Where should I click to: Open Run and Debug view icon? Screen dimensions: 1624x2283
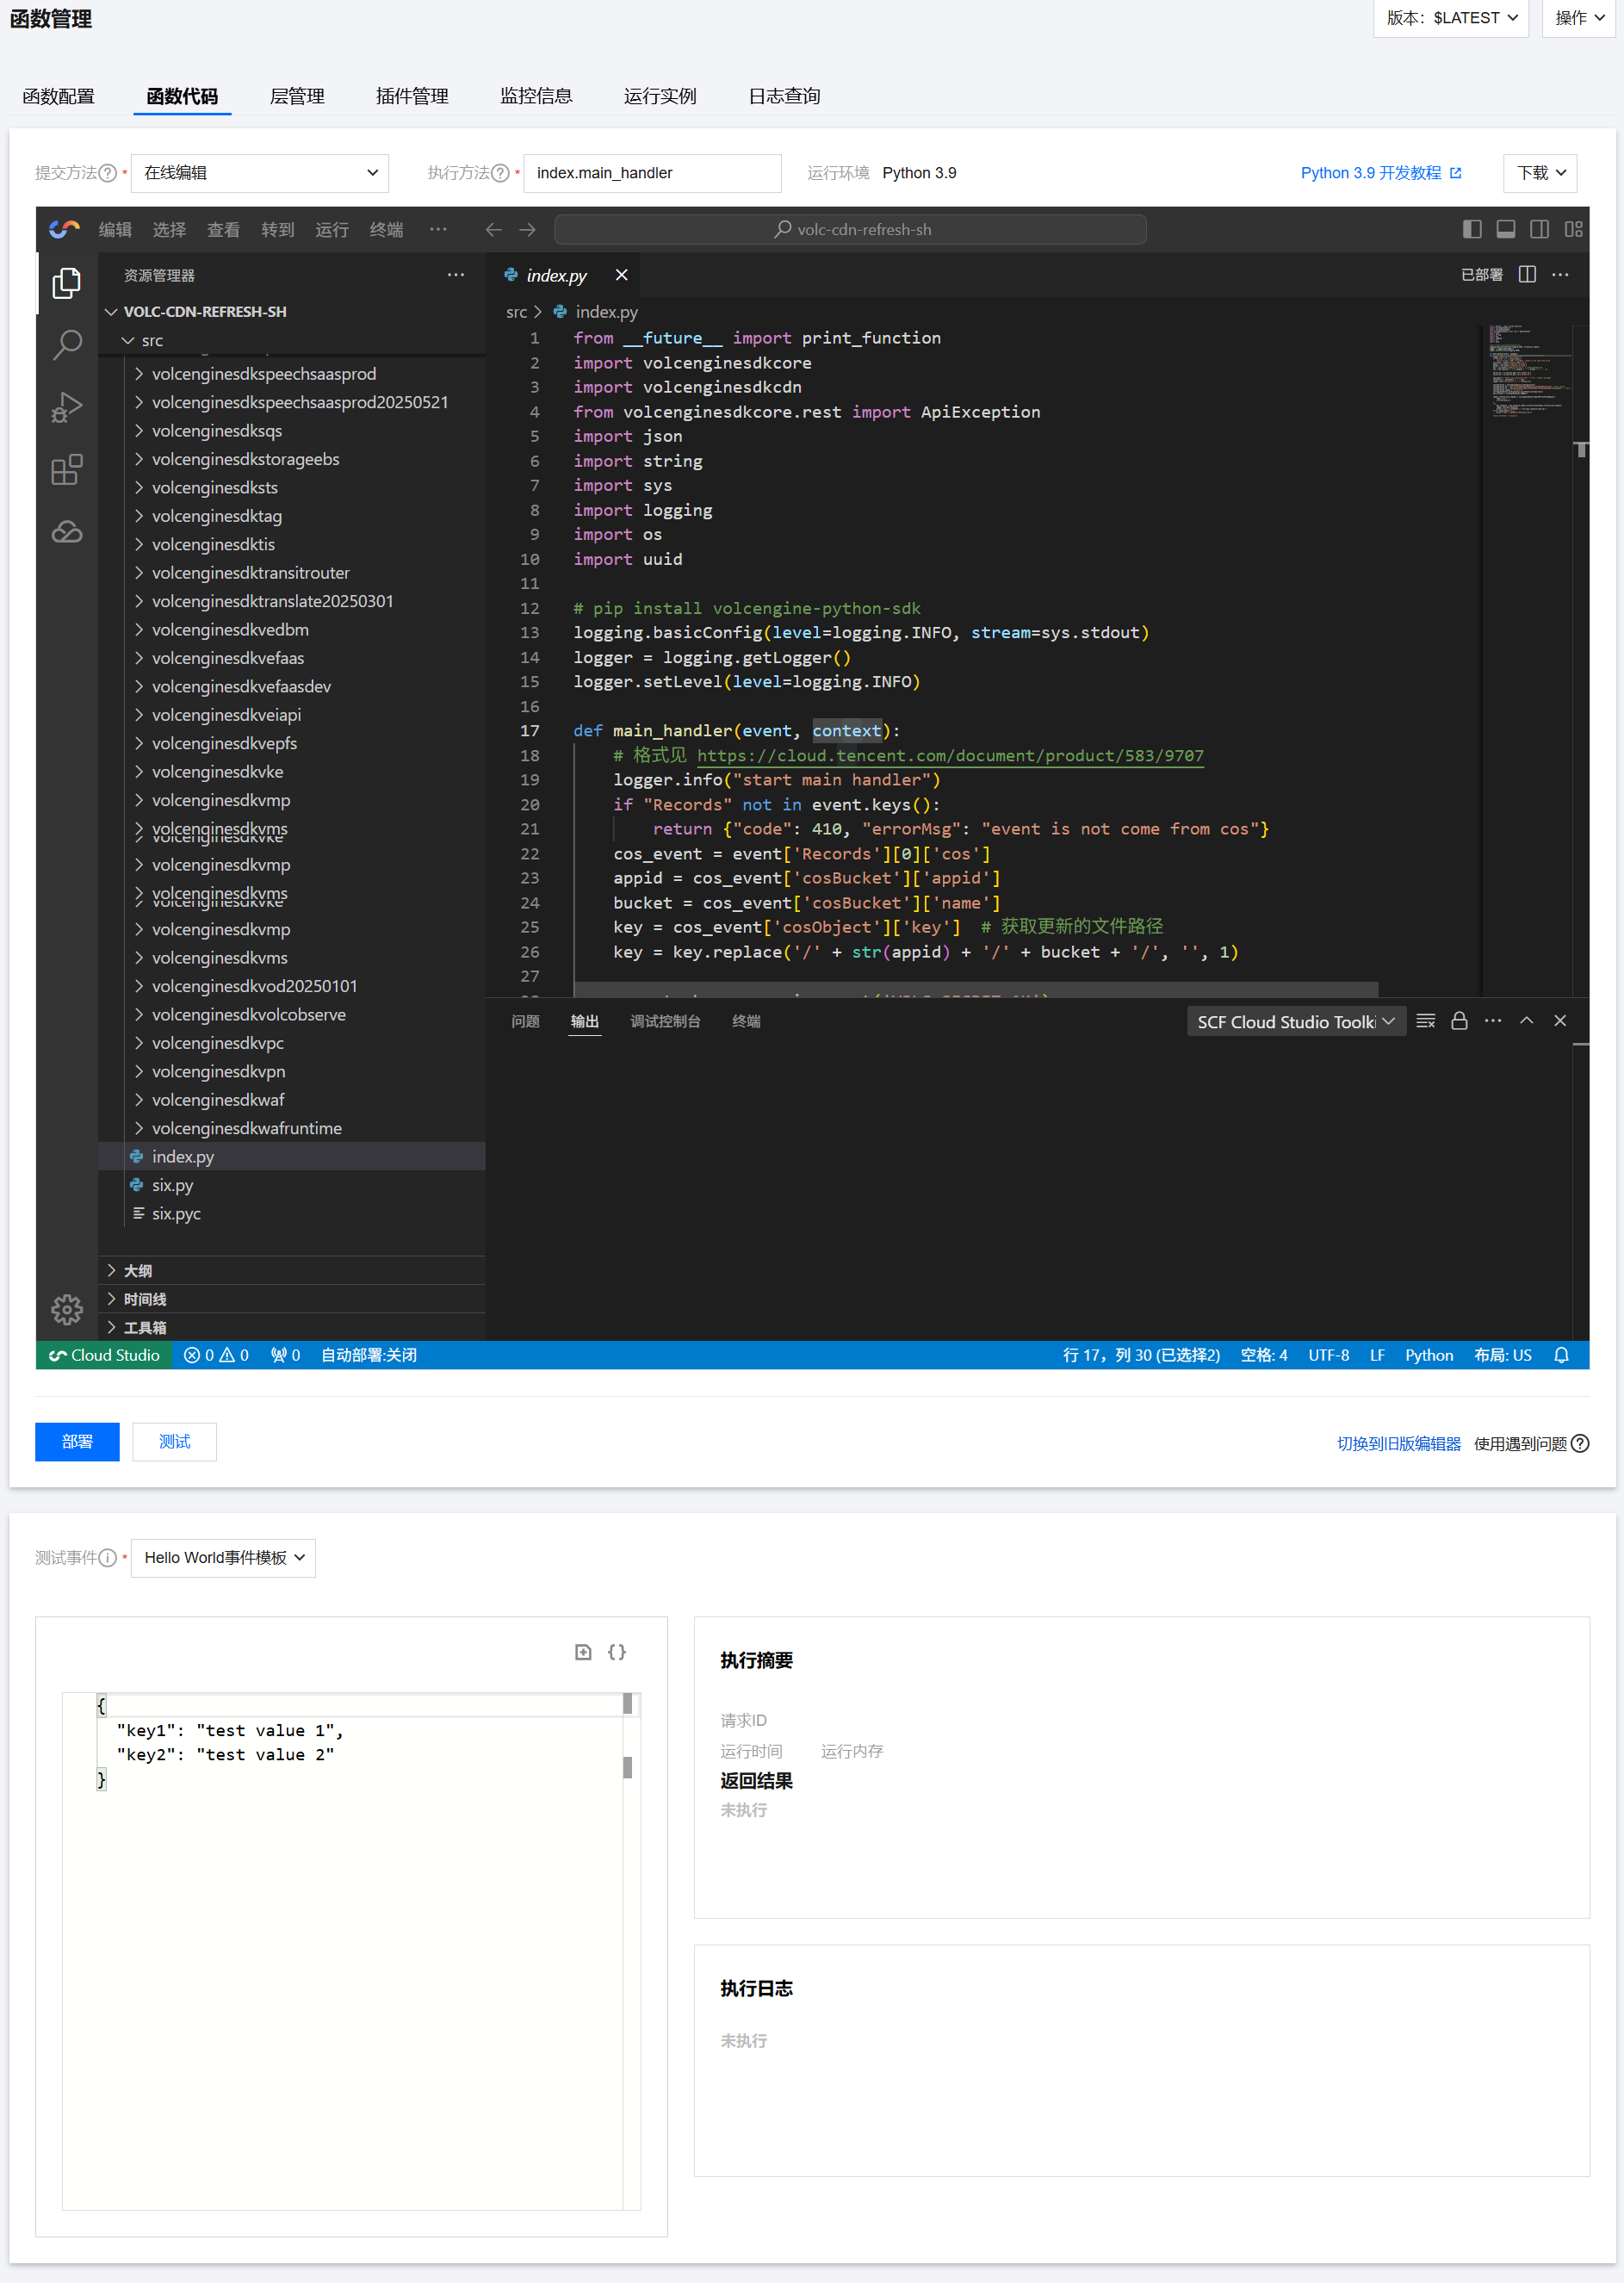66,408
